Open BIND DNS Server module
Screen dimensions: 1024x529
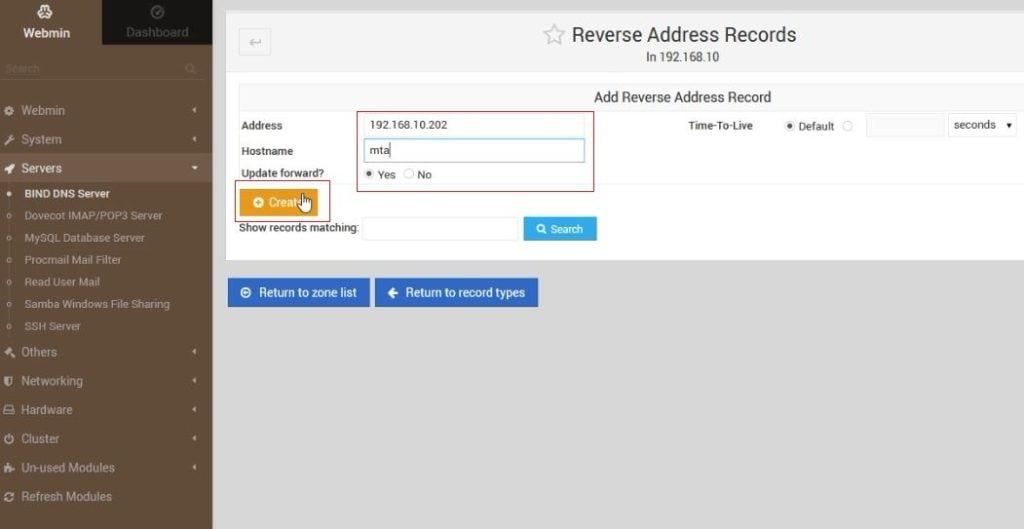tap(67, 193)
